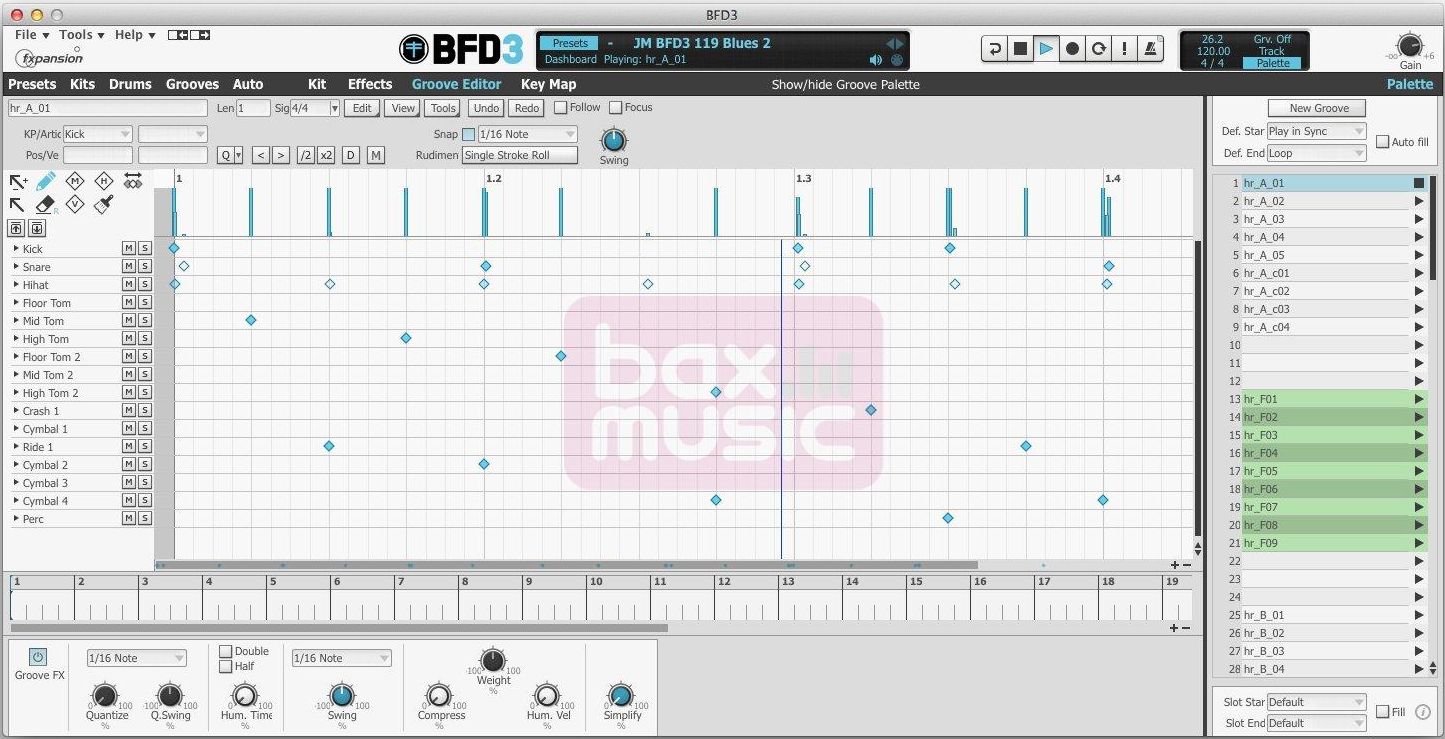Select the stretch double-arrow tool
The width and height of the screenshot is (1445, 739).
coord(133,181)
